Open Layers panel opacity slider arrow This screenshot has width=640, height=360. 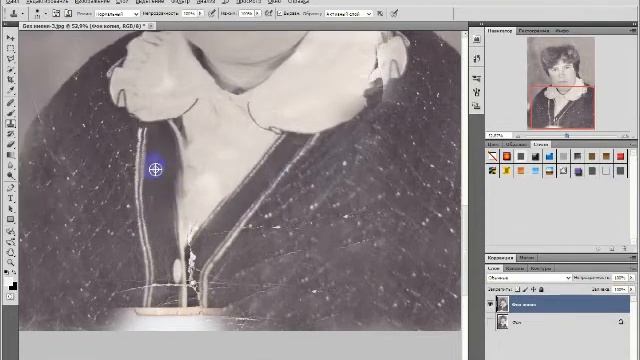click(x=631, y=278)
